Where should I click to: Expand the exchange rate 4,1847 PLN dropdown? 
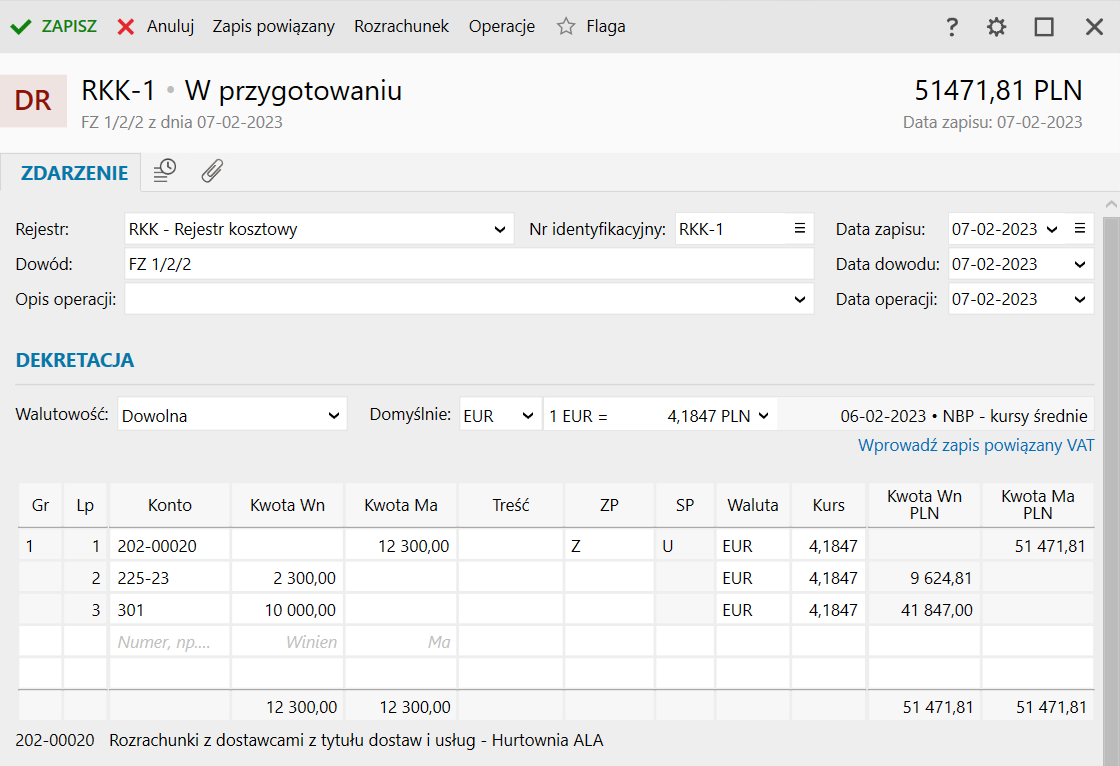[764, 416]
